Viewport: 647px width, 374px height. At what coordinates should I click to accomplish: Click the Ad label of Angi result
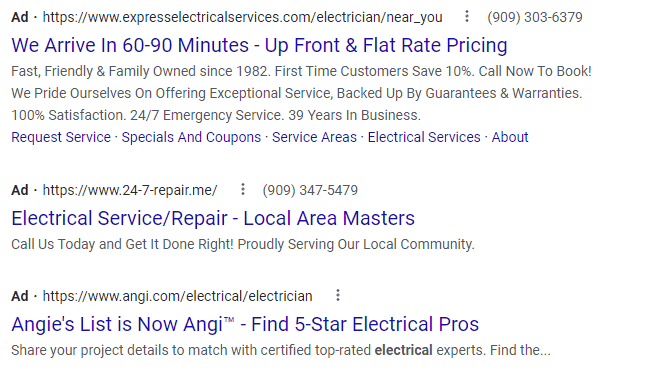pos(20,296)
